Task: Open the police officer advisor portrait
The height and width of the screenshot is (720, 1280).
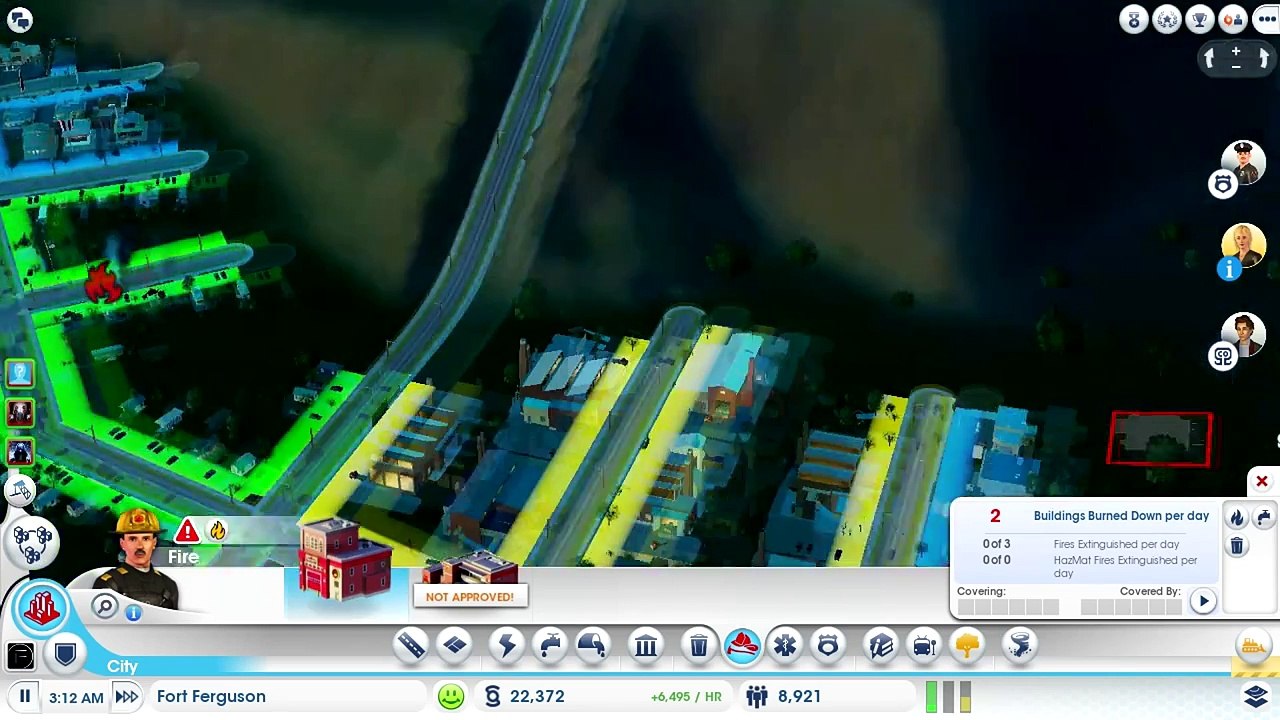Action: 1244,162
